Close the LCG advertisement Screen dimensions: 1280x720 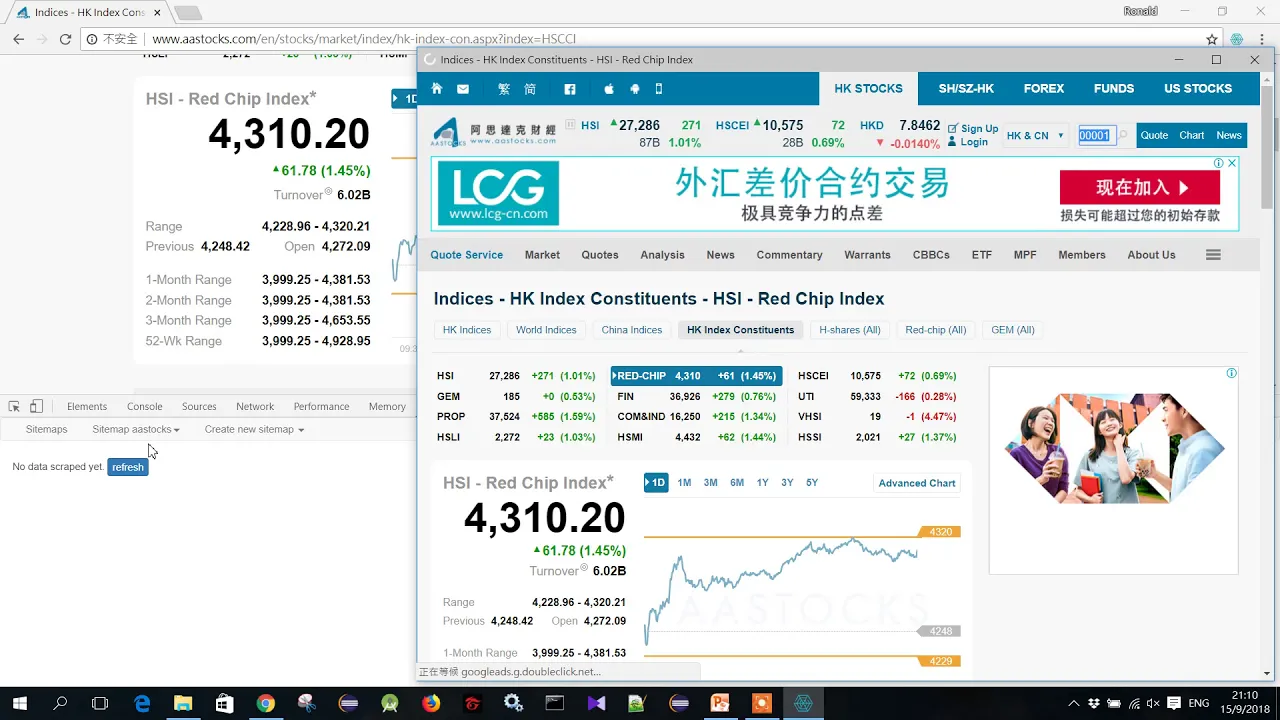click(1232, 163)
